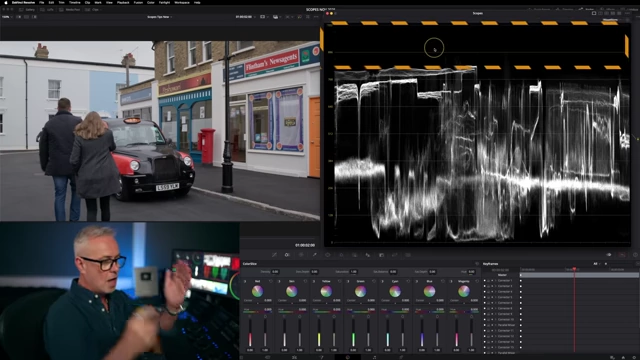Expand the Corrector 1 keyframe track

[495, 280]
